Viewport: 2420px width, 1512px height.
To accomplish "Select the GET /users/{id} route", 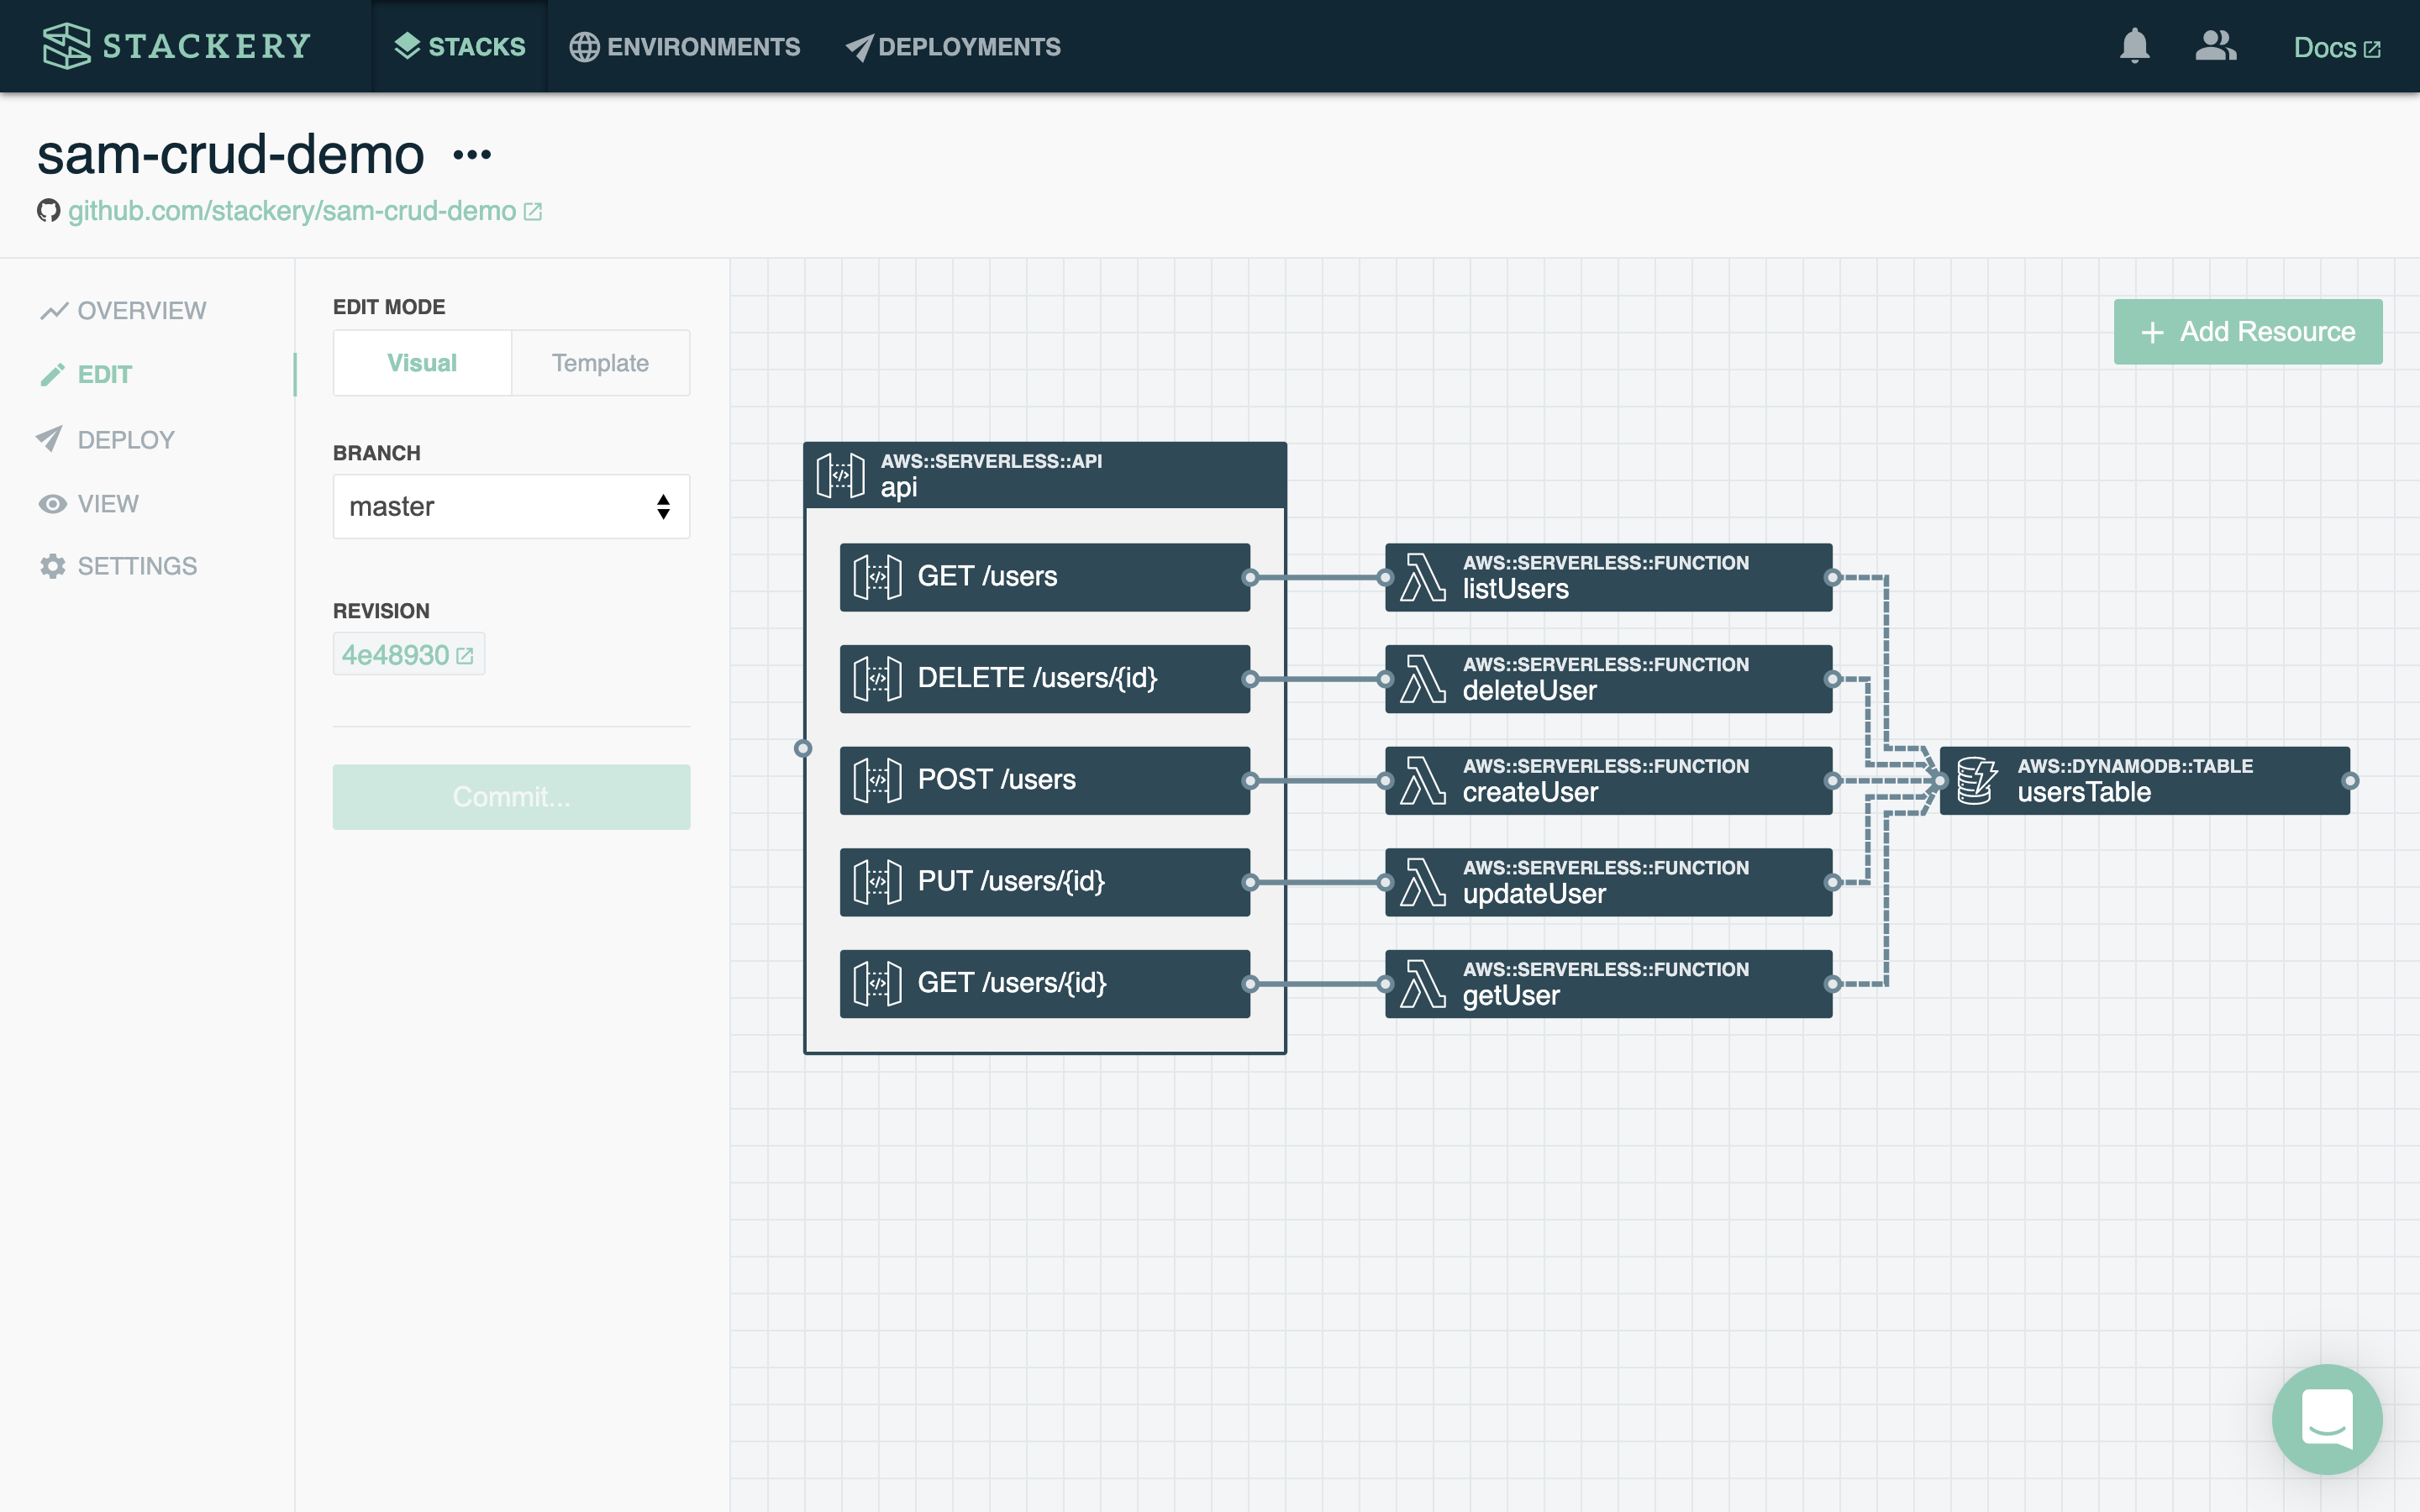I will point(1045,984).
